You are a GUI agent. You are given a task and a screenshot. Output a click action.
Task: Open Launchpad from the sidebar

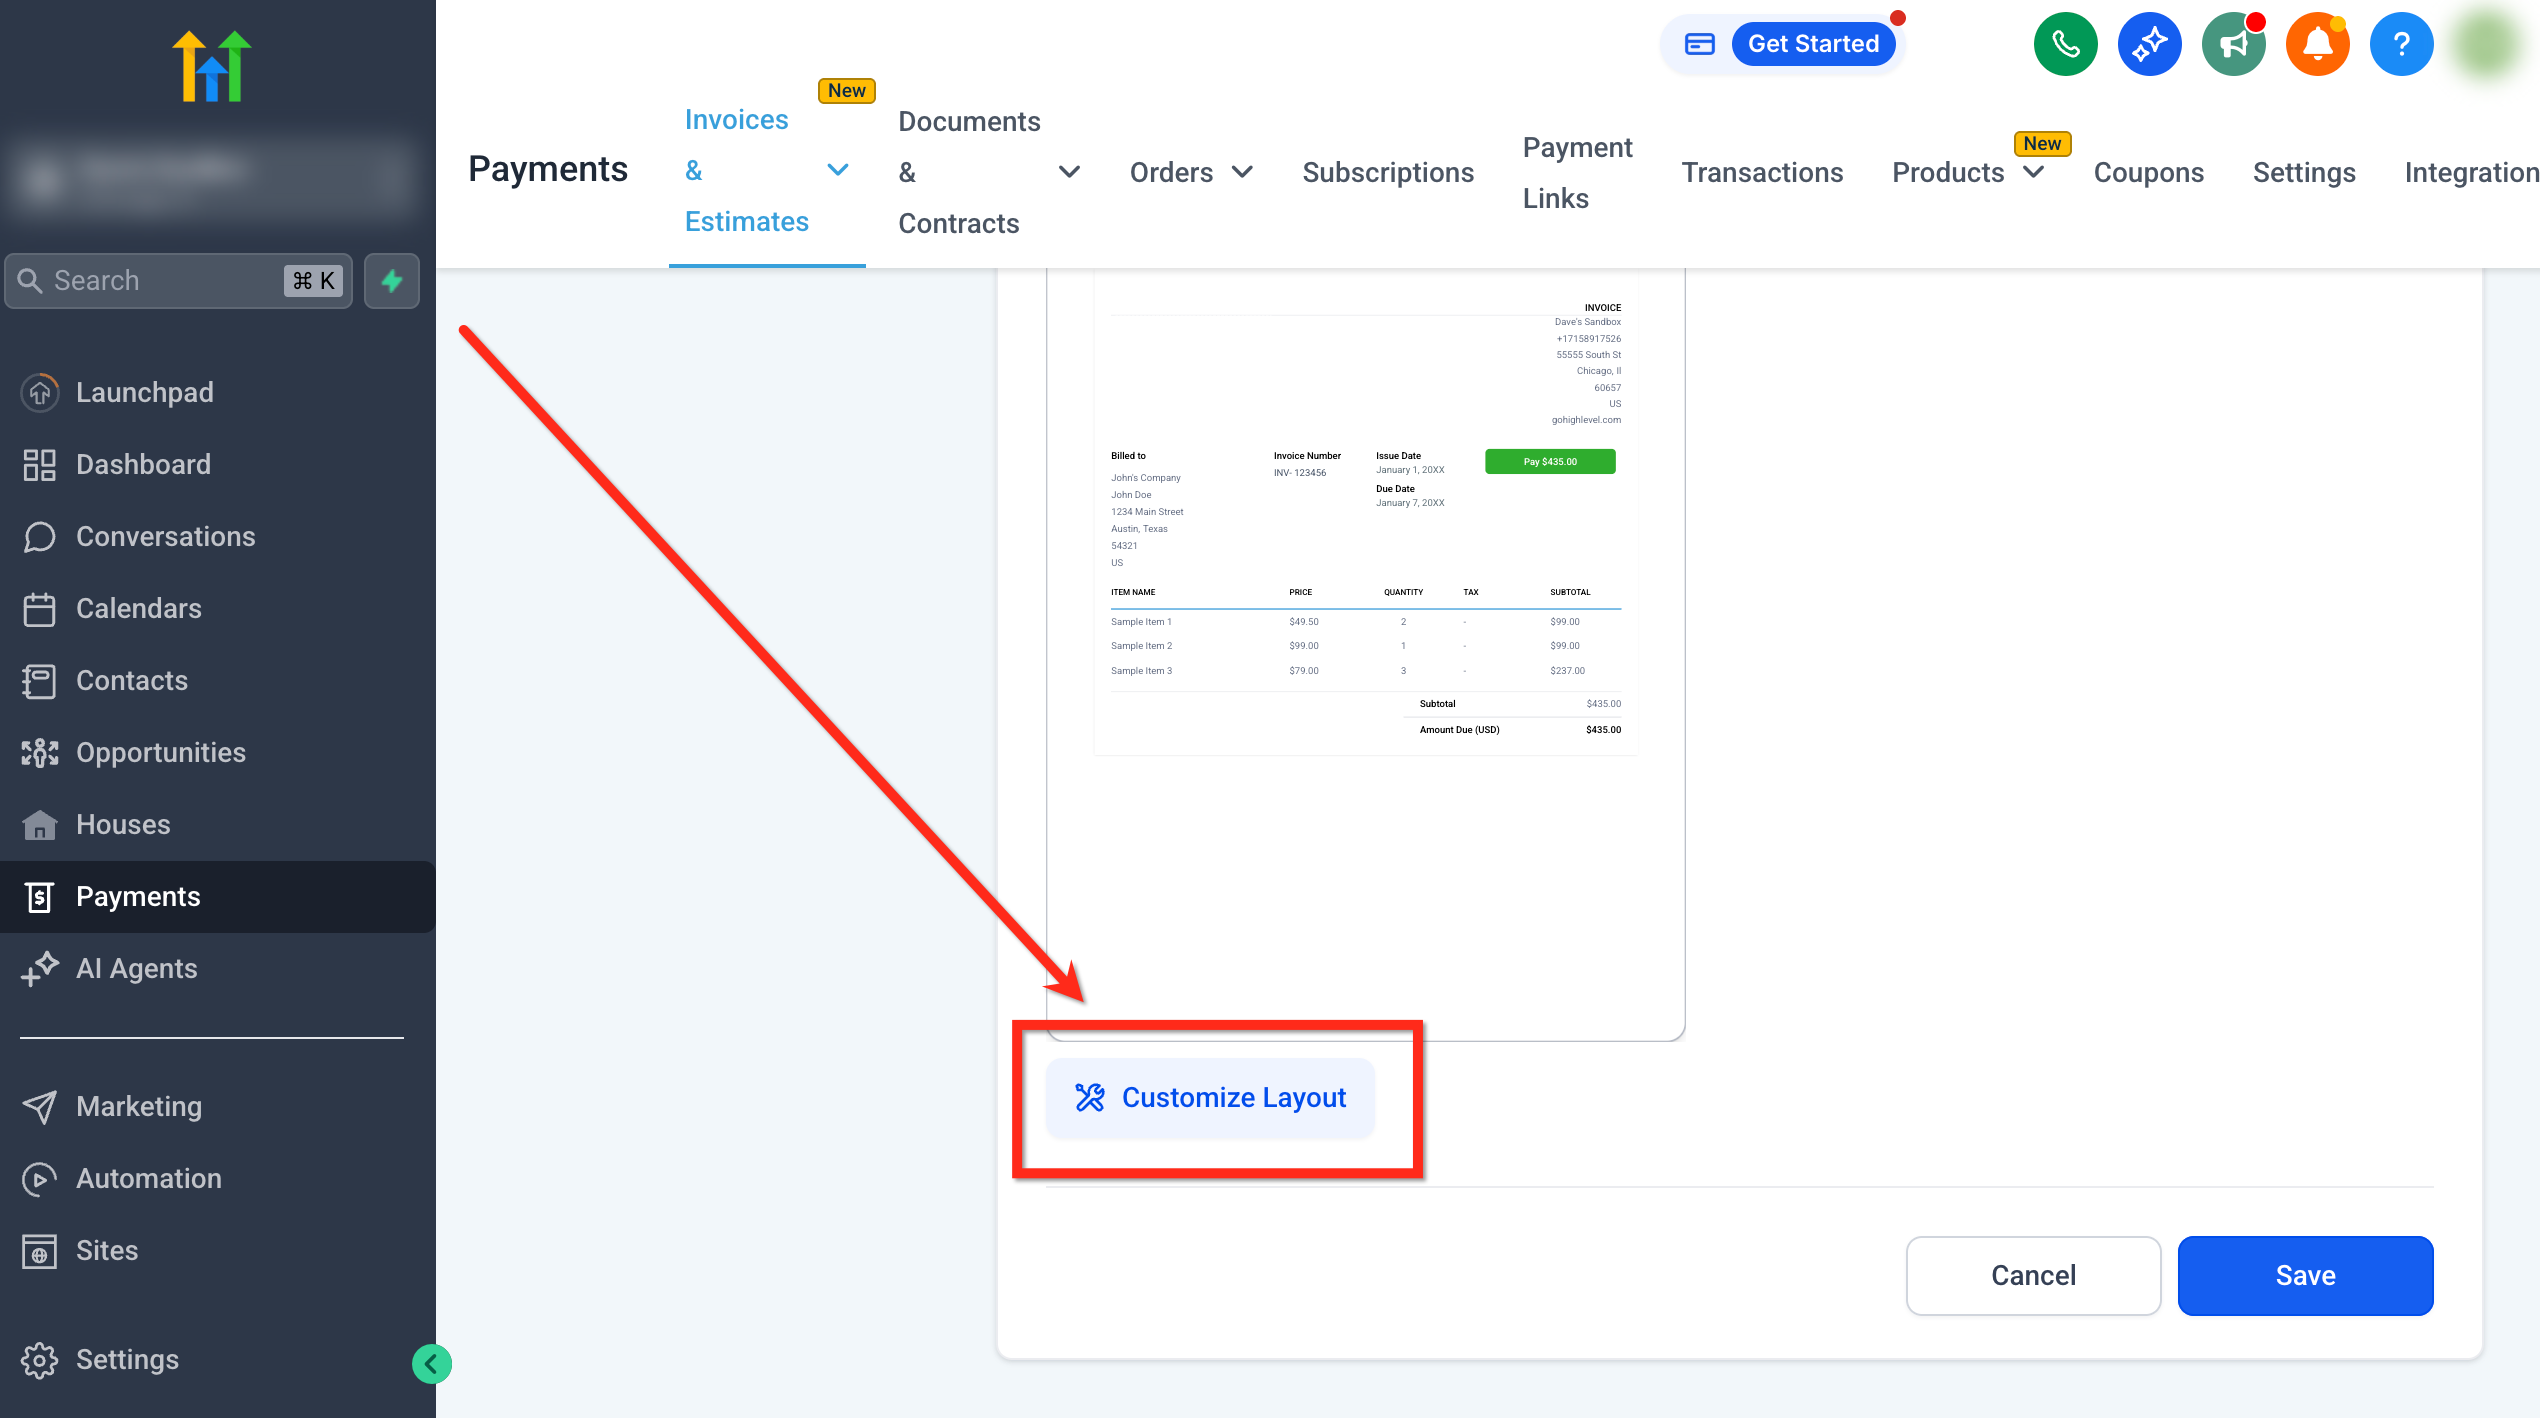[144, 392]
